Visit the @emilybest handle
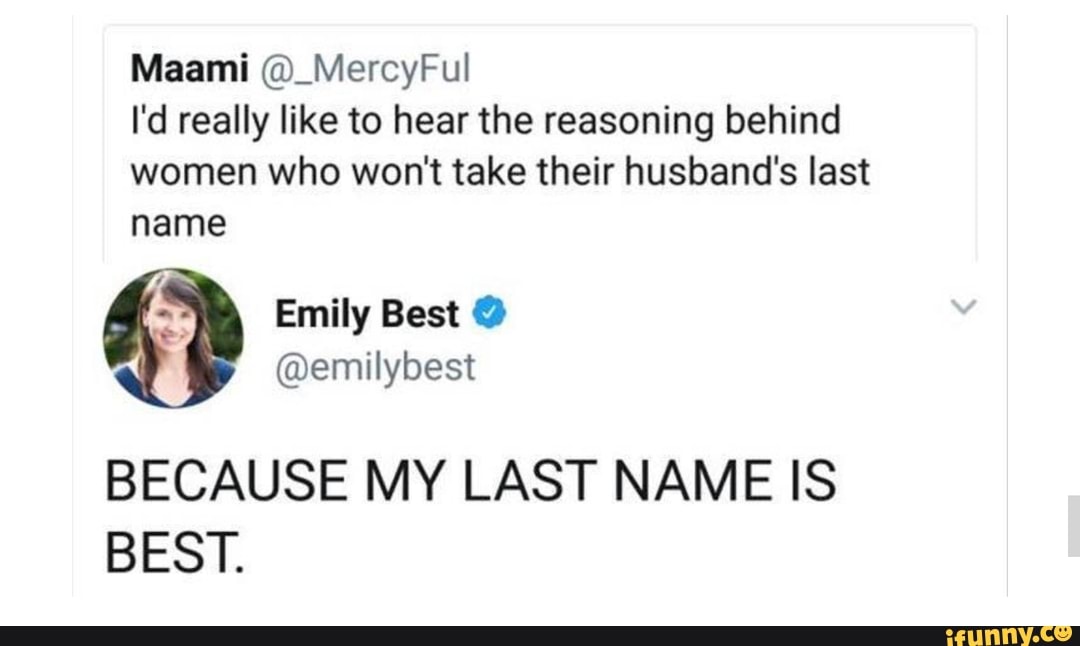The height and width of the screenshot is (646, 1080). pos(375,368)
